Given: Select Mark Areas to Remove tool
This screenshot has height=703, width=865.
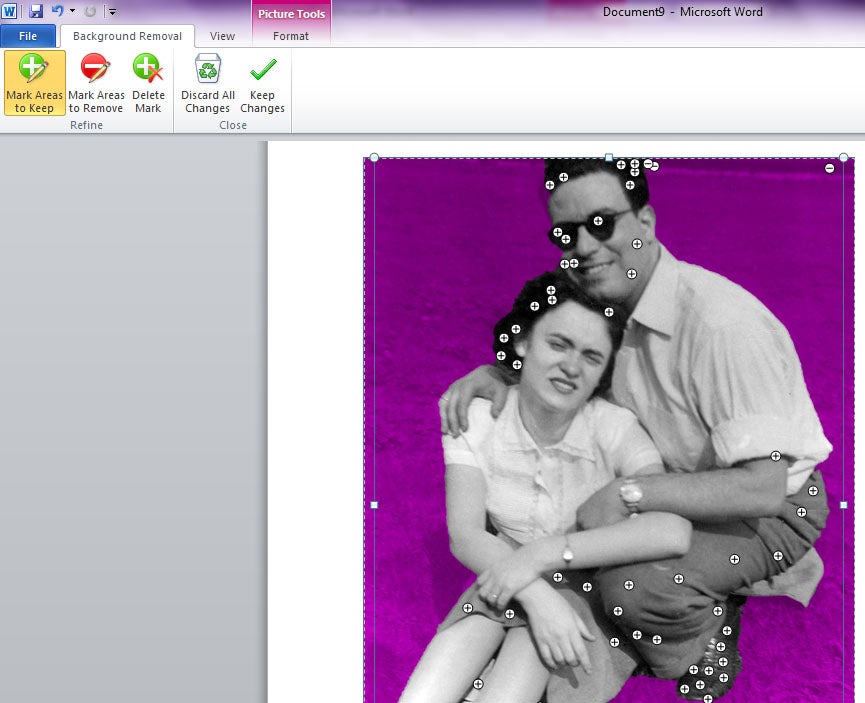Looking at the screenshot, I should pos(96,83).
